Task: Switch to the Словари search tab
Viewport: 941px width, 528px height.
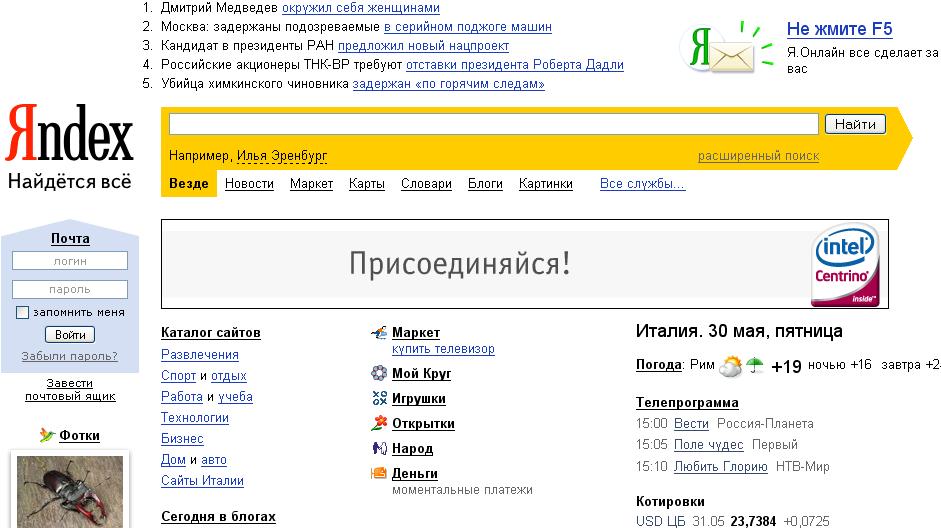Action: pos(426,184)
